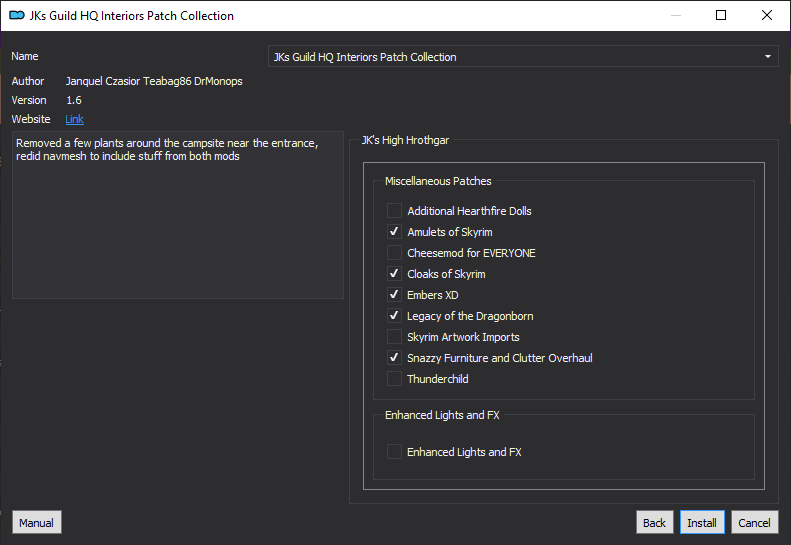The height and width of the screenshot is (545, 791).
Task: Go Back to the previous installer page
Action: click(x=654, y=522)
